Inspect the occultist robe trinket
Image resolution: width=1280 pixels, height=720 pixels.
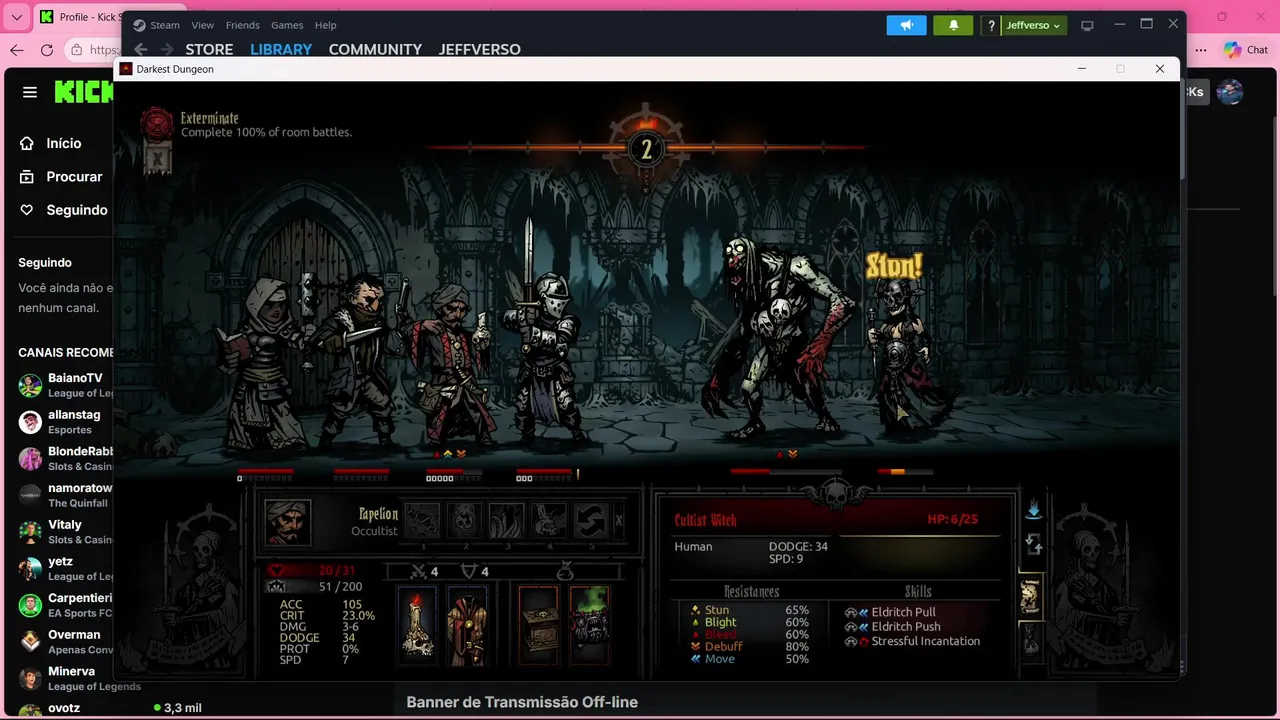(x=466, y=626)
